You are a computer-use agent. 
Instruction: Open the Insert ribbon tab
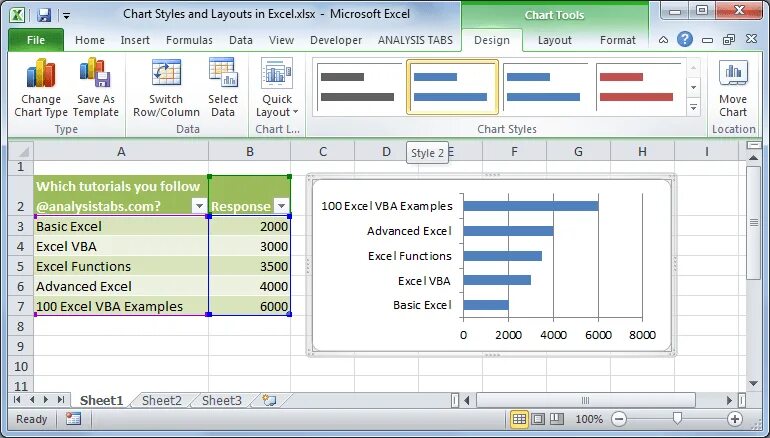[x=135, y=40]
